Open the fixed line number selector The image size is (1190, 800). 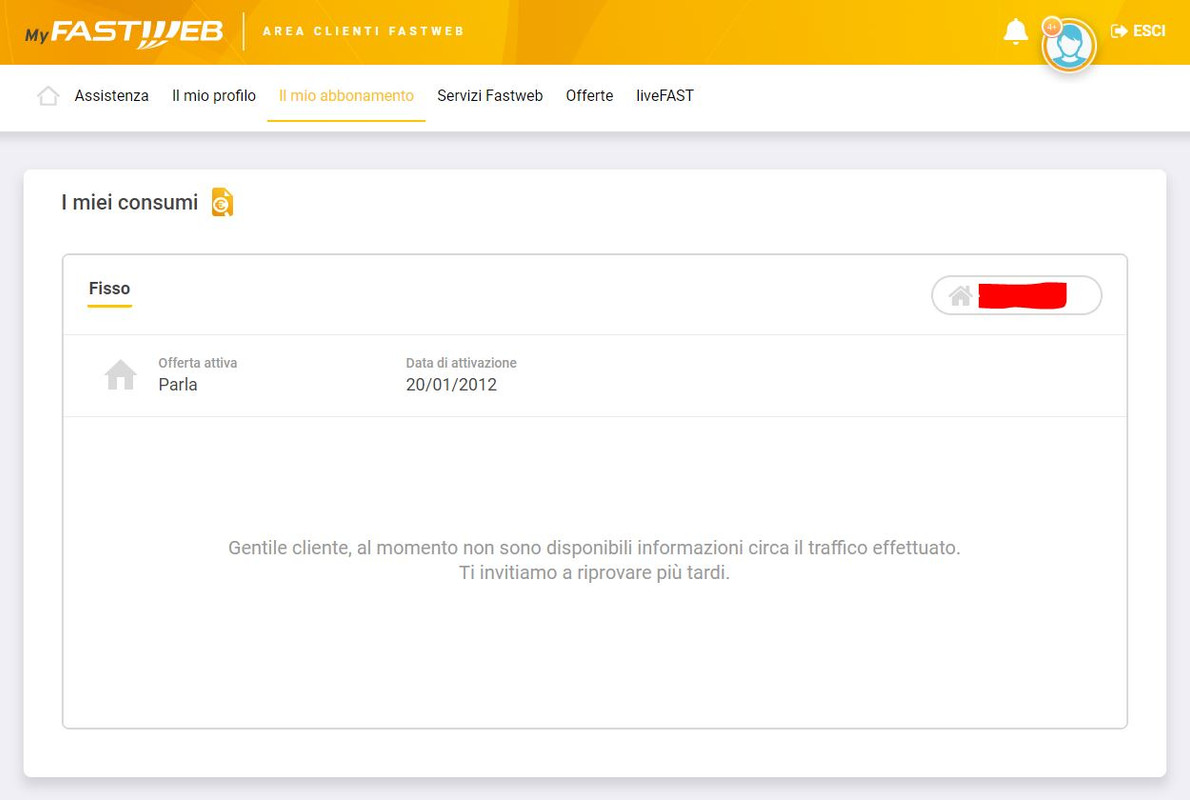(1016, 295)
